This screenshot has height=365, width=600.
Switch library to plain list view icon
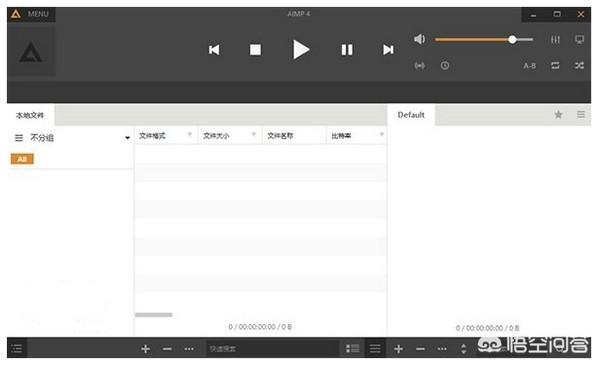(375, 349)
